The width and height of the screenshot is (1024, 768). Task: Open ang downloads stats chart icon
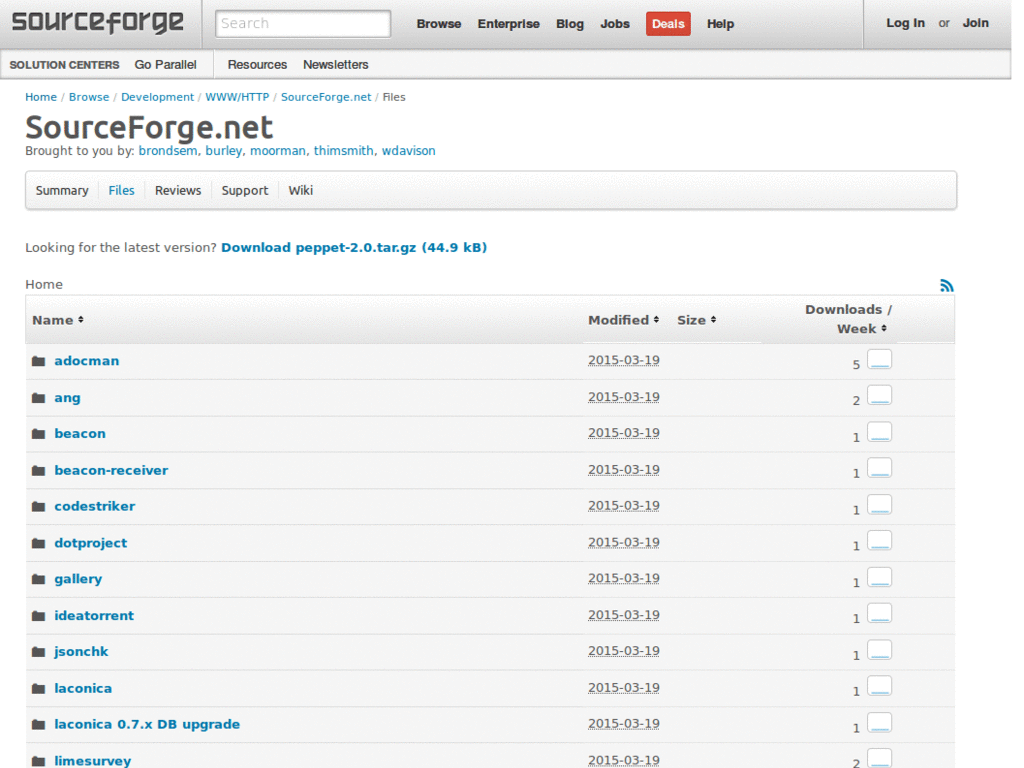click(879, 396)
